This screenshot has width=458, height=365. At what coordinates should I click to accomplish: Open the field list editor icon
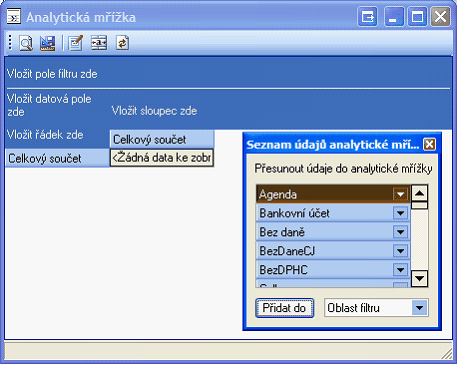pyautogui.click(x=76, y=43)
